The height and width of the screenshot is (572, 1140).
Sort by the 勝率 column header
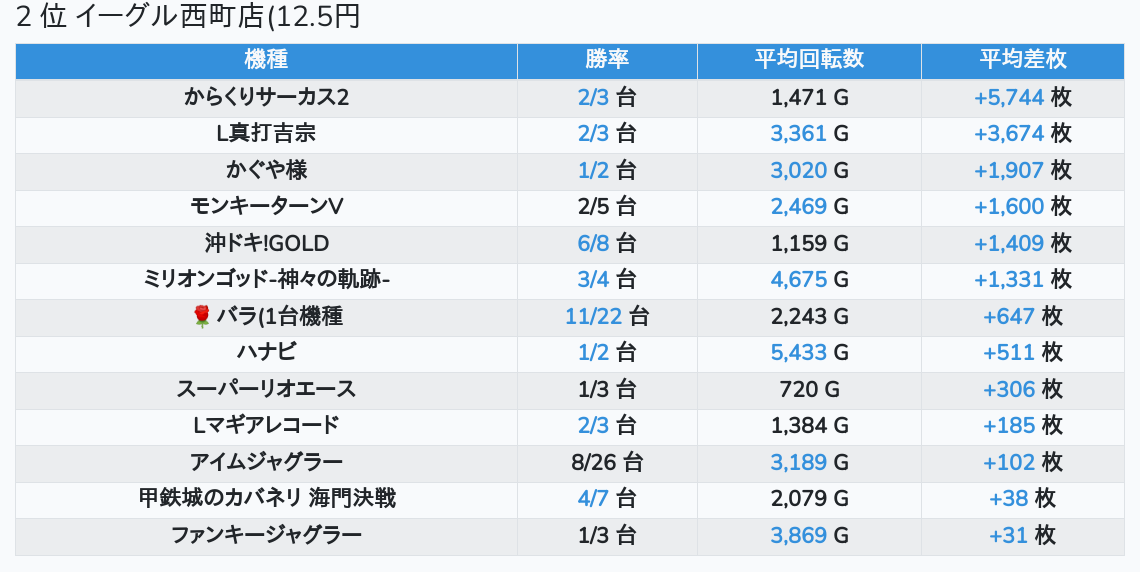[x=607, y=60]
